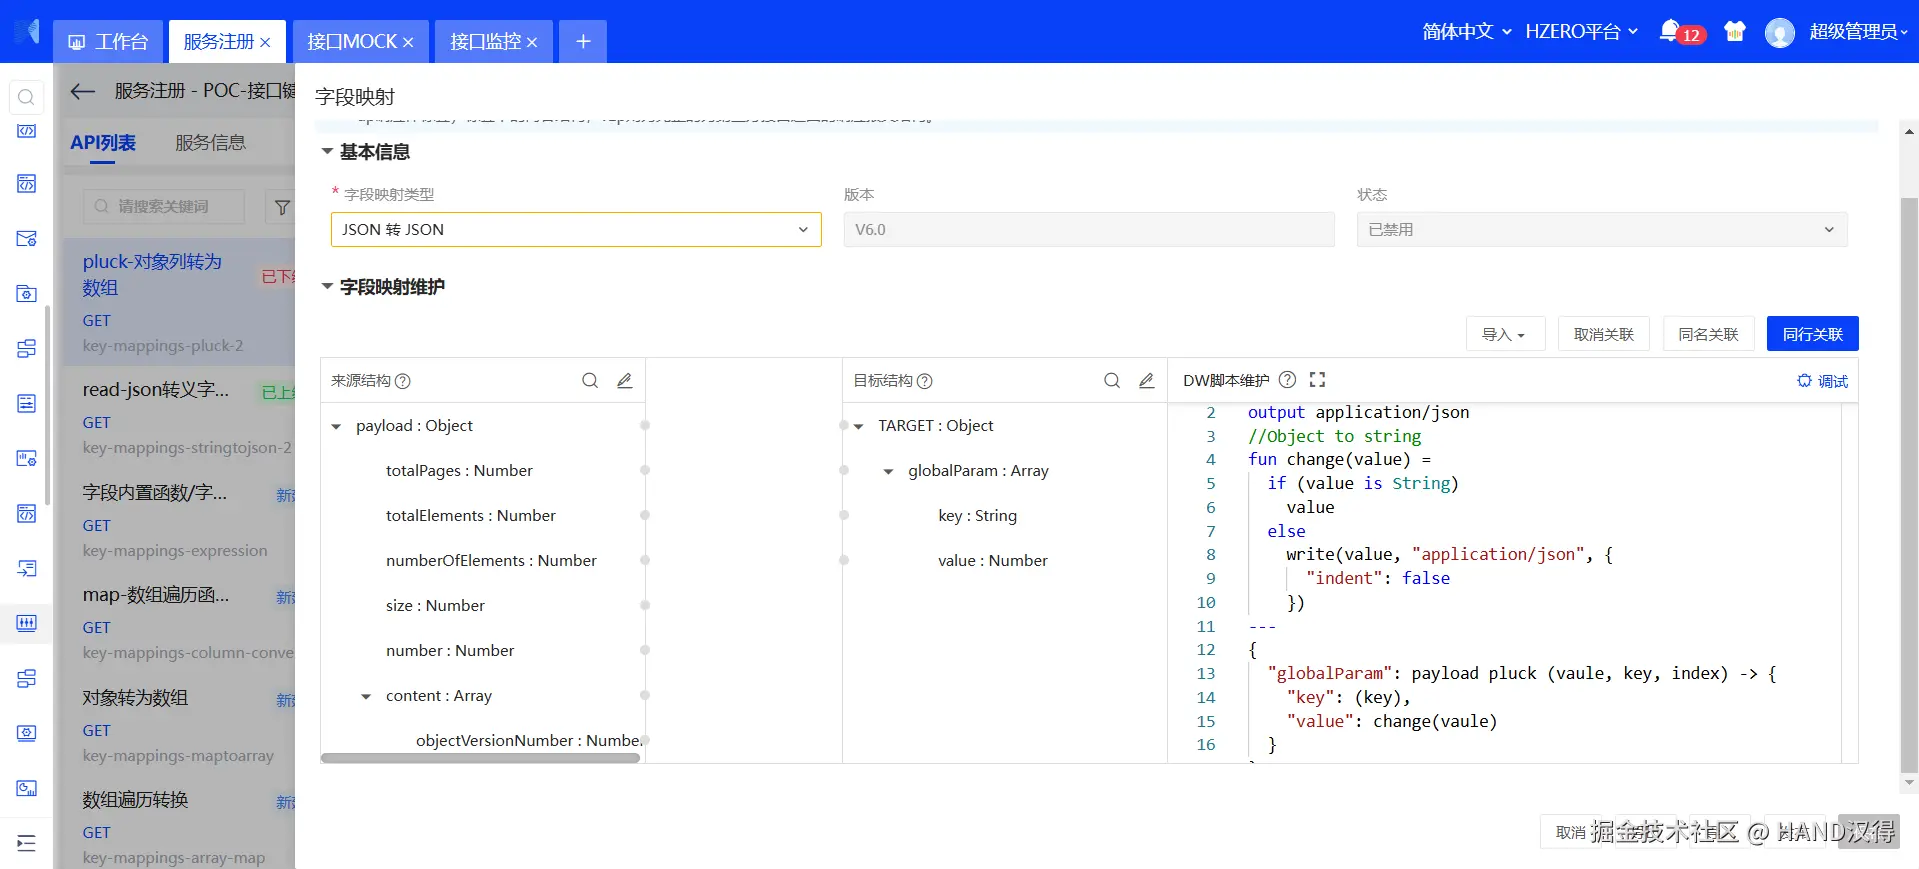Click the app logo in top-left corner
Screen dimensions: 1919x869
(27, 32)
